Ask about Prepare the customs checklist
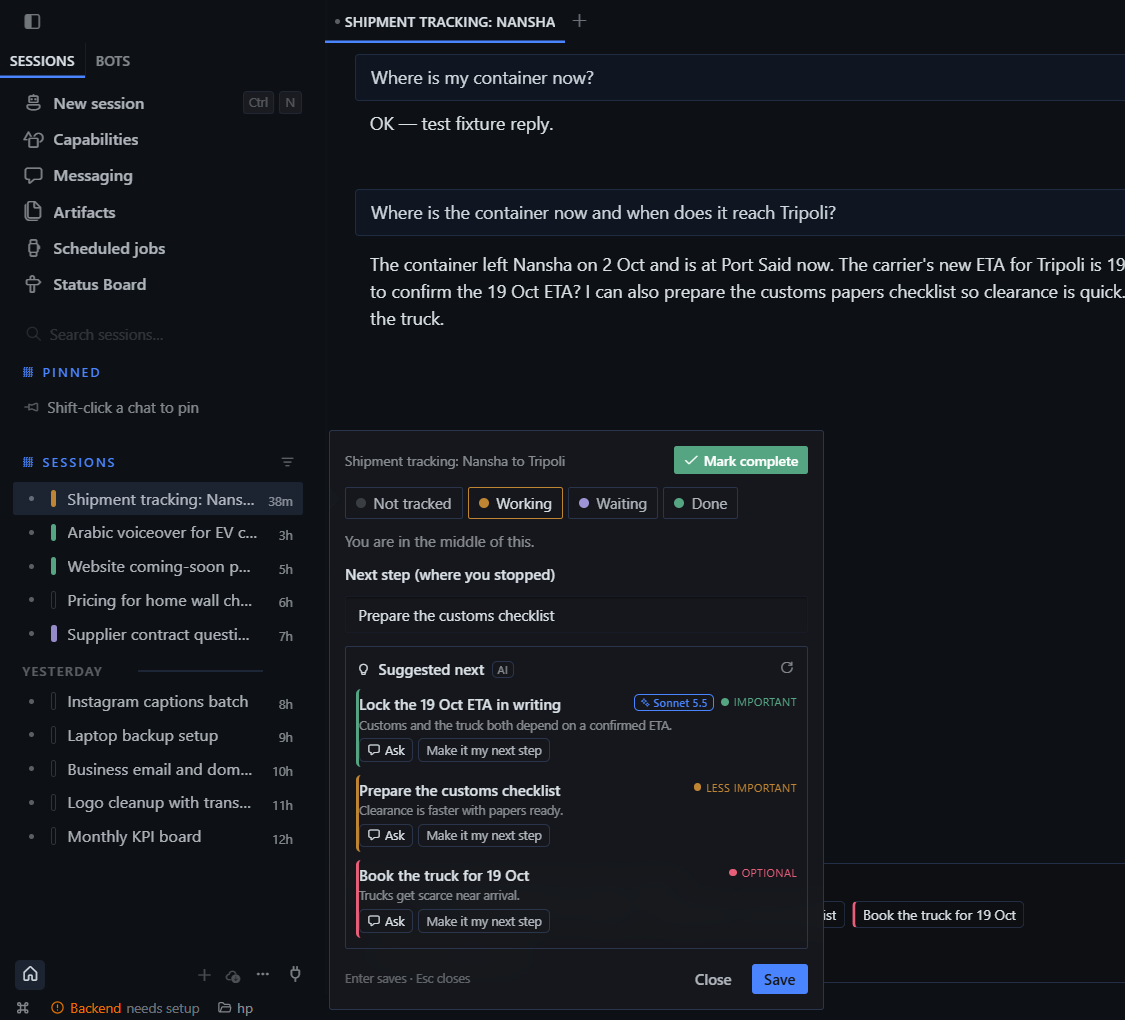 (x=386, y=836)
